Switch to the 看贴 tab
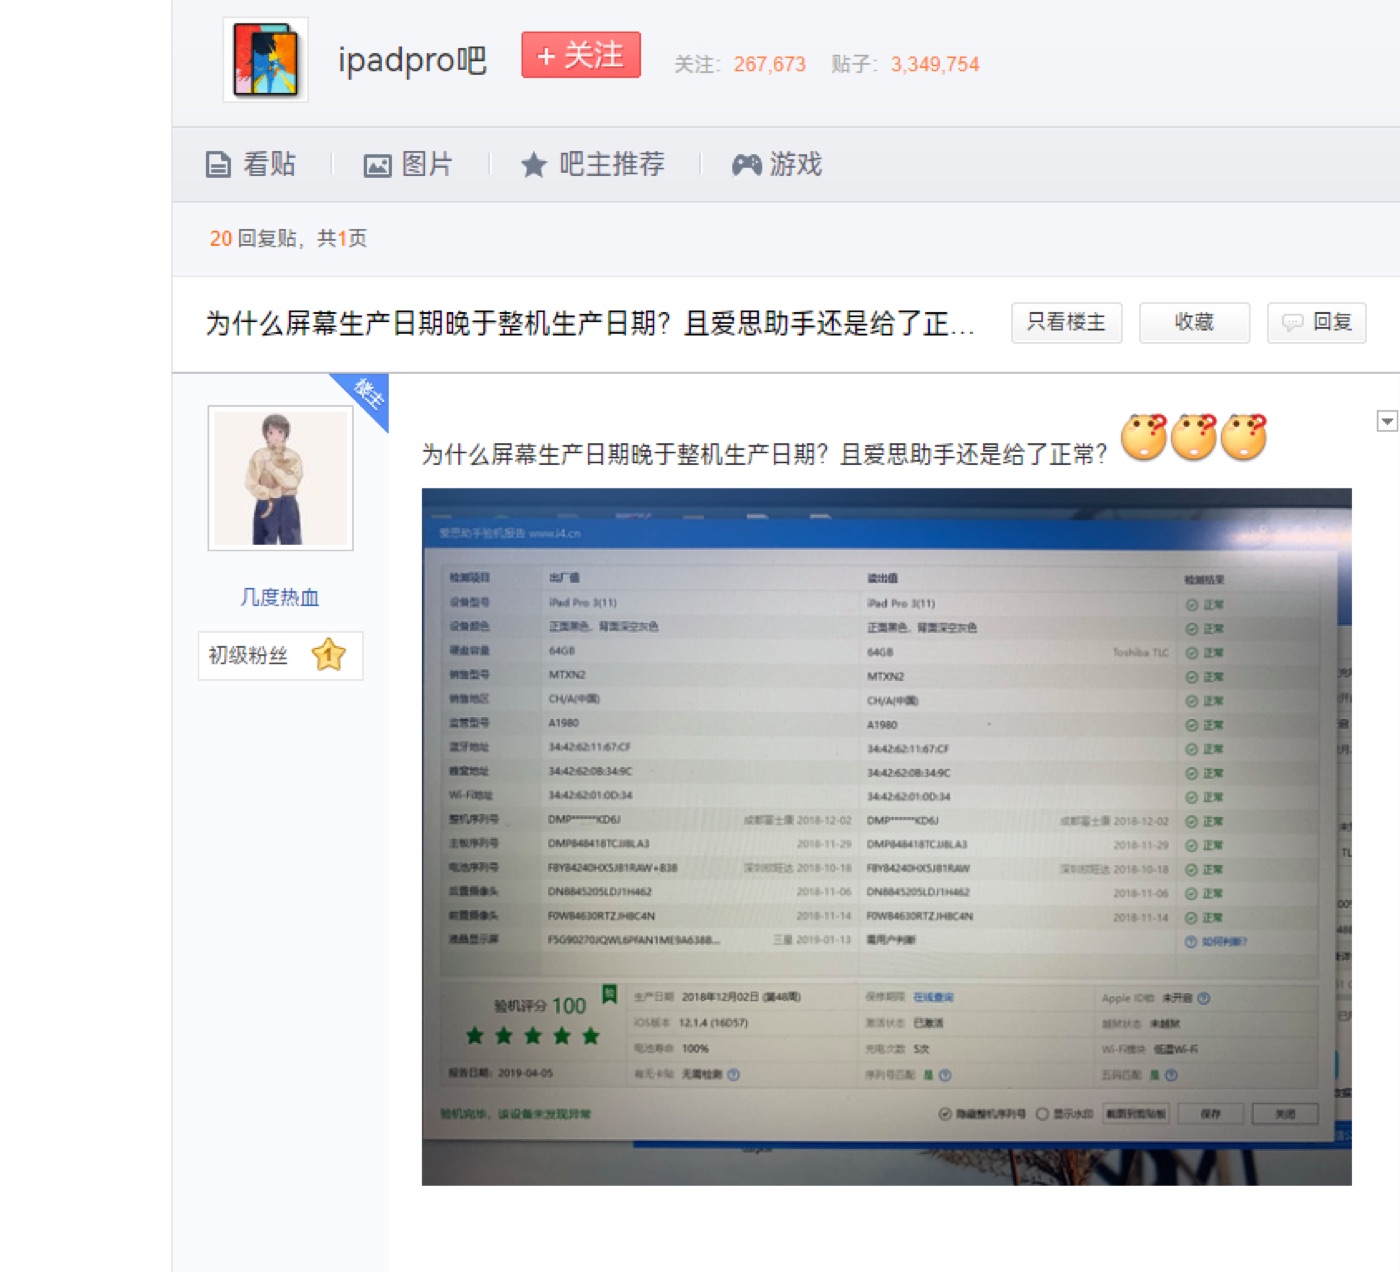1400x1272 pixels. pos(251,164)
